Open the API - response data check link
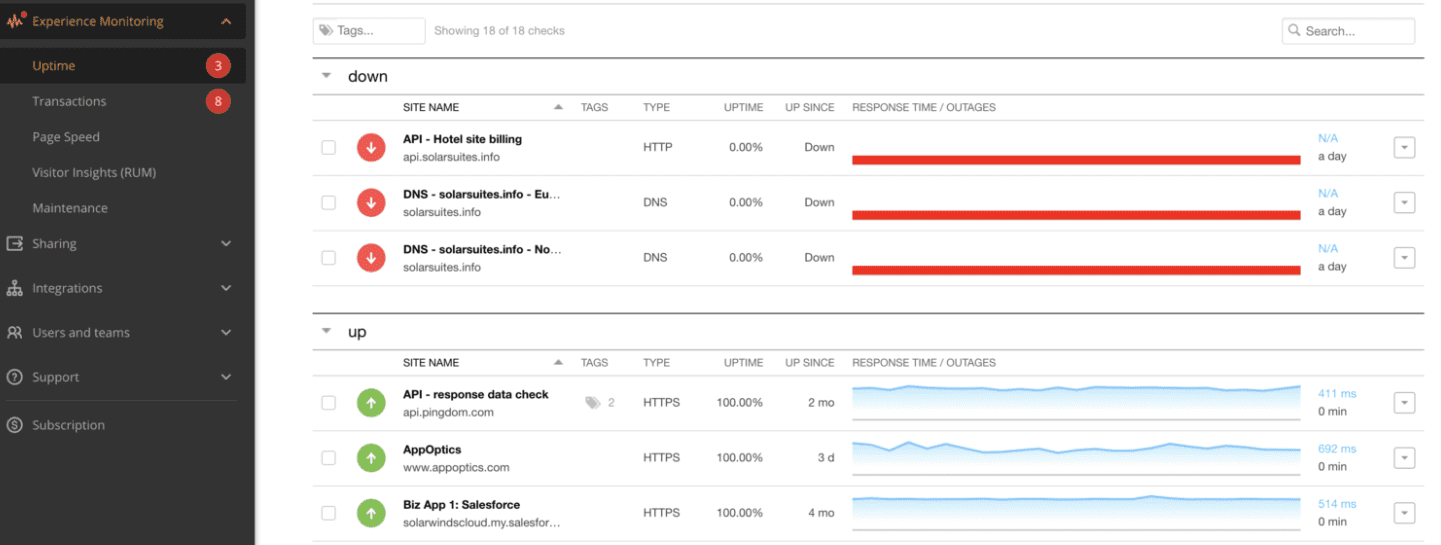 [476, 394]
